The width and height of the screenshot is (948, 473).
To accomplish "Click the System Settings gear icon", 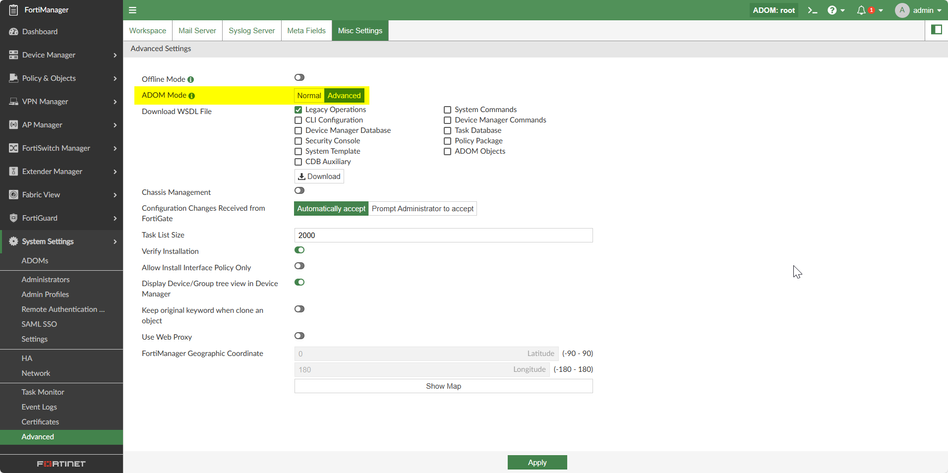I will [x=13, y=241].
